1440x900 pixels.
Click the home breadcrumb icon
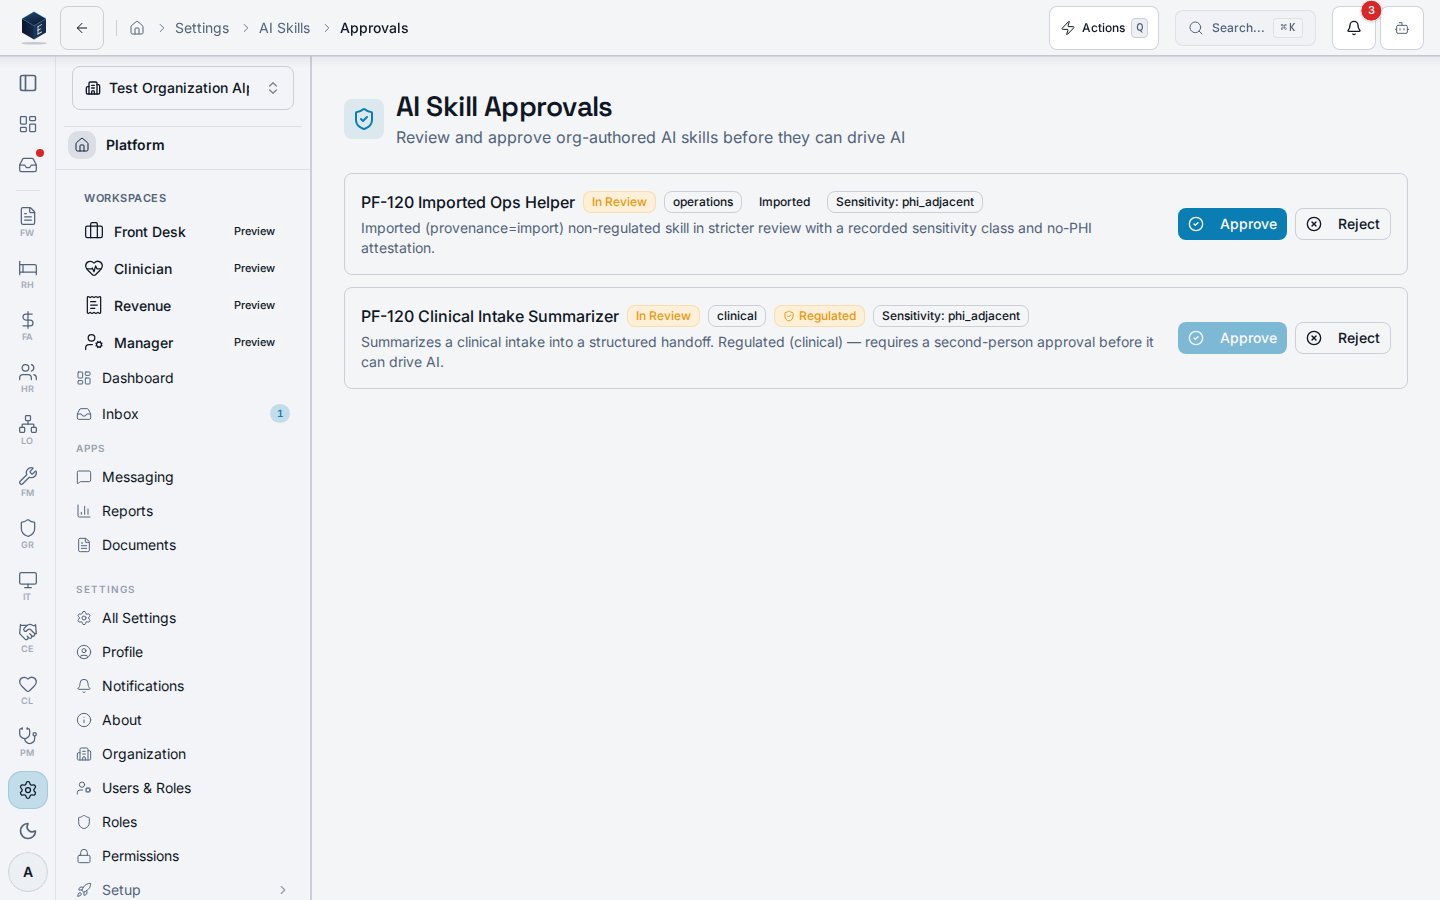click(x=137, y=28)
